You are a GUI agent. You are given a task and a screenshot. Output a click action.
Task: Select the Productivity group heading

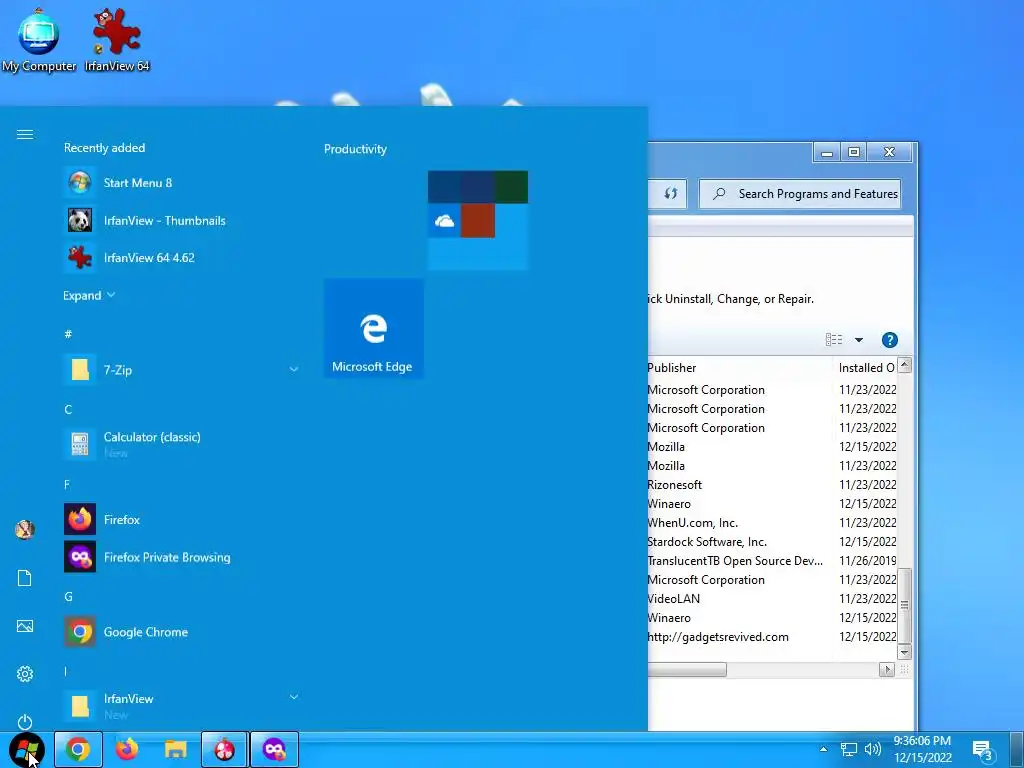tap(355, 149)
